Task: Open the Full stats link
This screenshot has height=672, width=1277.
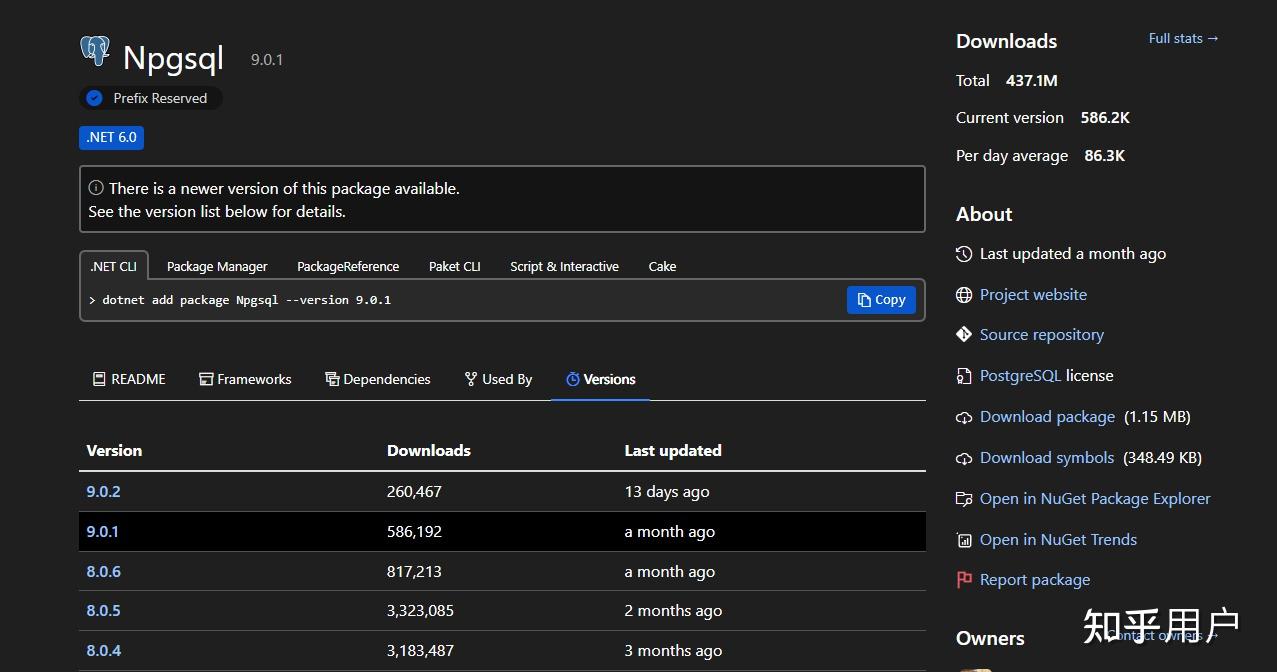Action: [1182, 38]
